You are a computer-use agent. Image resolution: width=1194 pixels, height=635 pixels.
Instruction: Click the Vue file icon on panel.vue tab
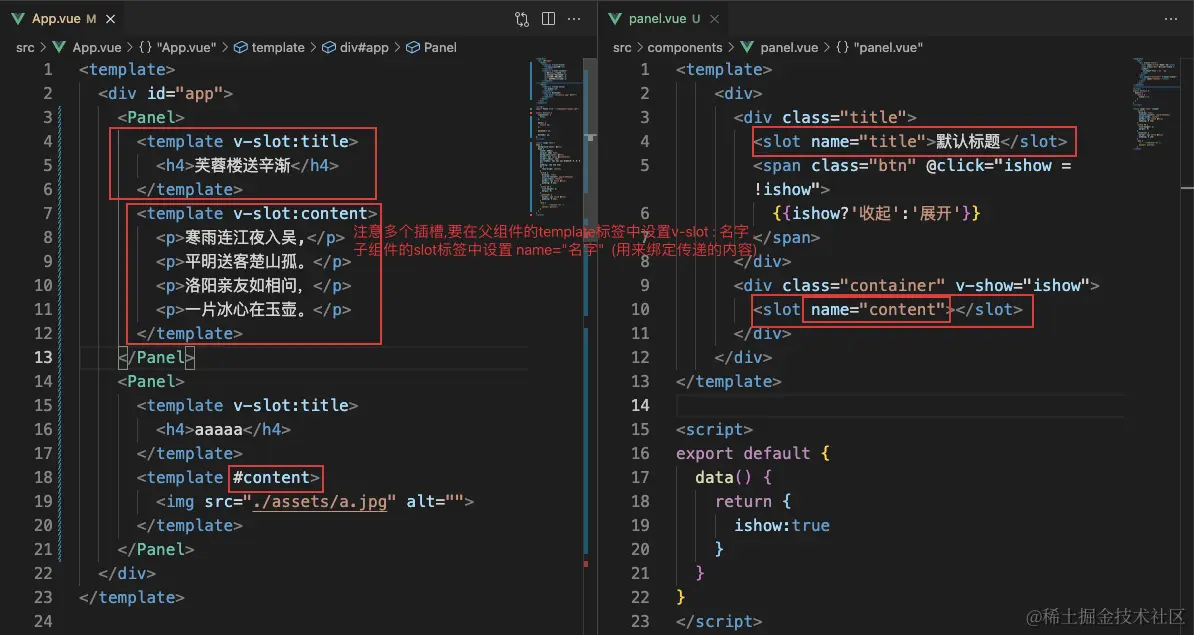tap(615, 18)
